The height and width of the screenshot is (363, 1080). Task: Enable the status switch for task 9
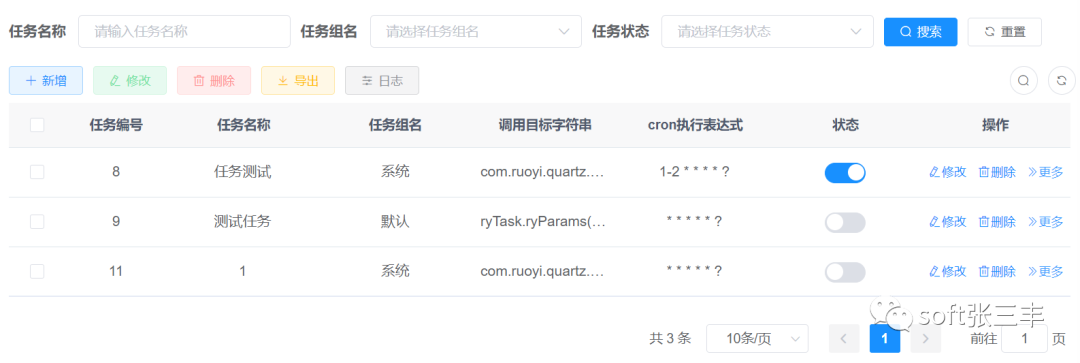point(845,222)
